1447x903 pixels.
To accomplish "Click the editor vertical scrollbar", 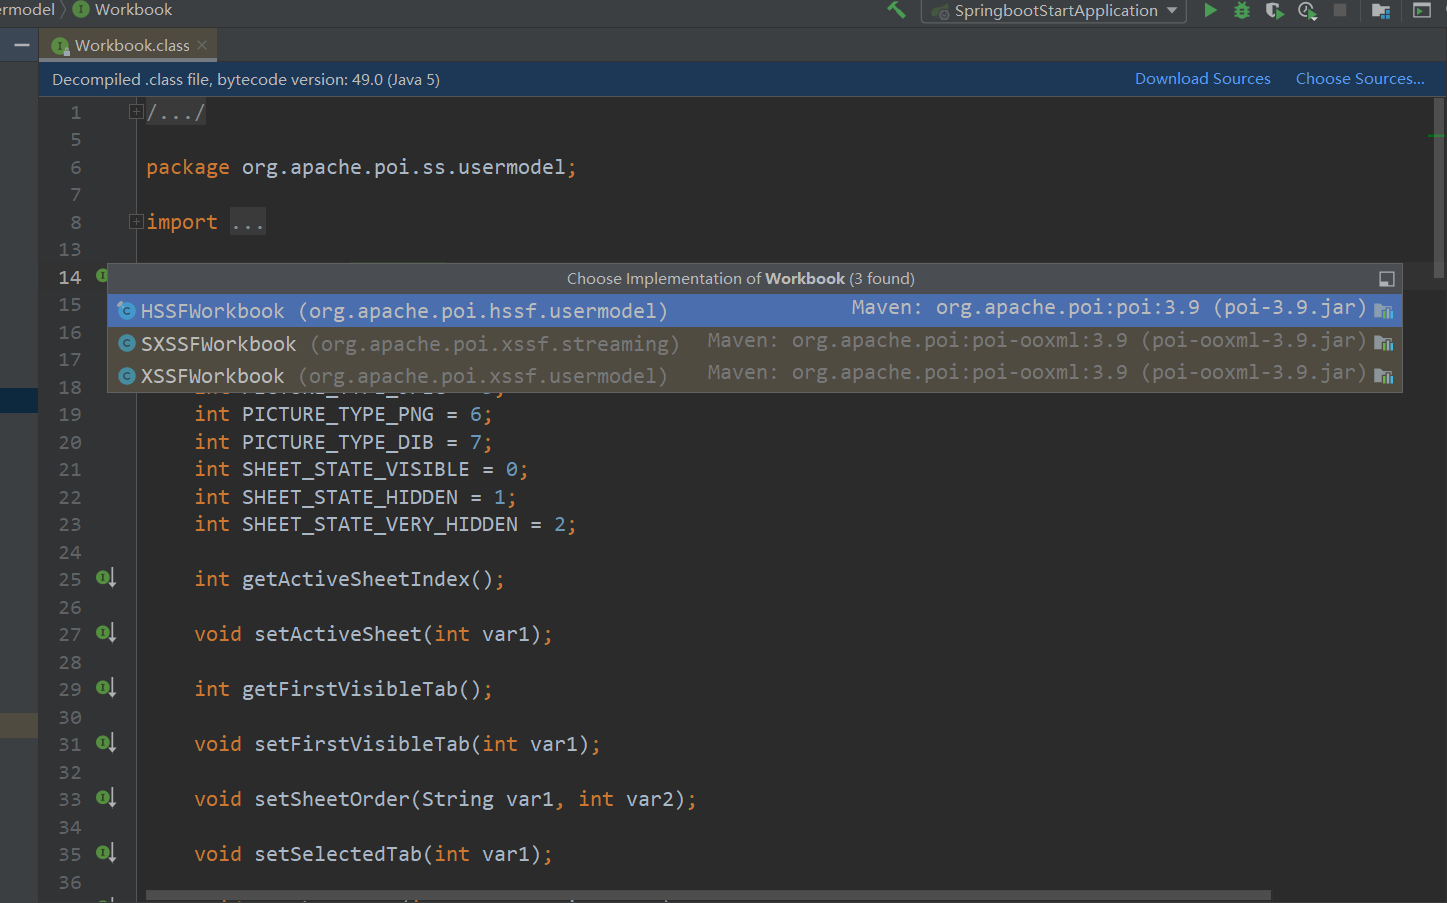I will (1438, 188).
